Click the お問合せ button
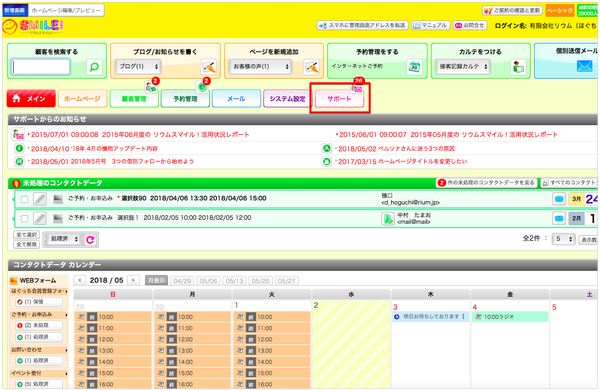Image resolution: width=600 pixels, height=391 pixels. (x=470, y=25)
